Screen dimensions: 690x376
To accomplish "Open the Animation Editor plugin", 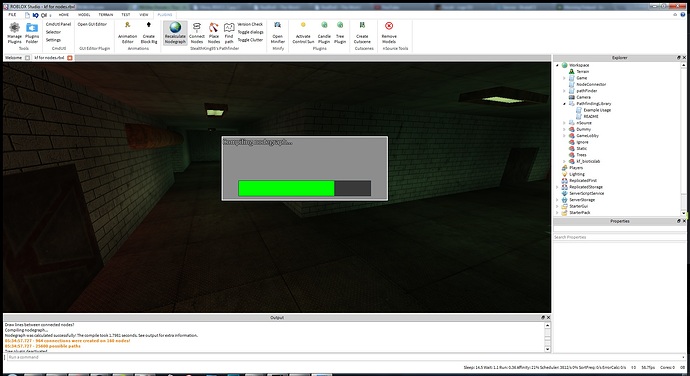I will tap(127, 33).
